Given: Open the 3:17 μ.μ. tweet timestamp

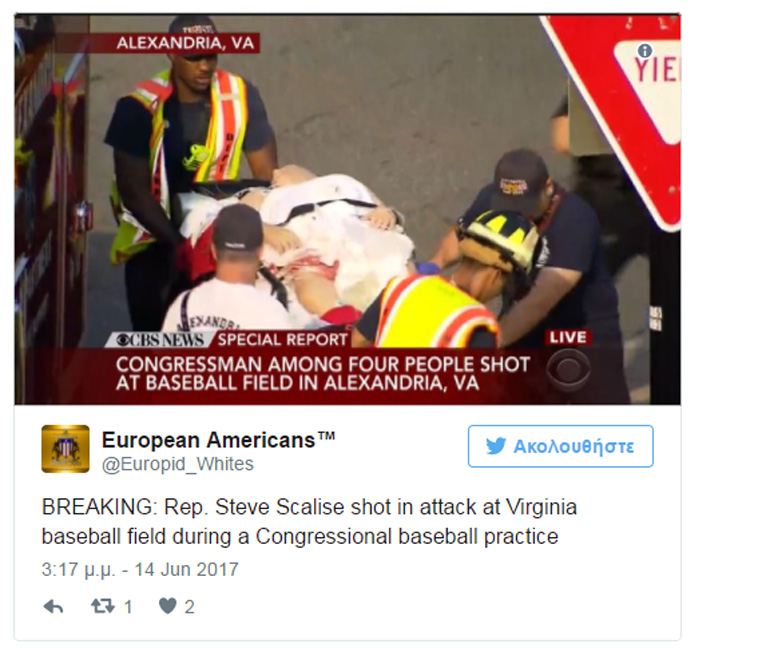Looking at the screenshot, I should click(x=79, y=570).
